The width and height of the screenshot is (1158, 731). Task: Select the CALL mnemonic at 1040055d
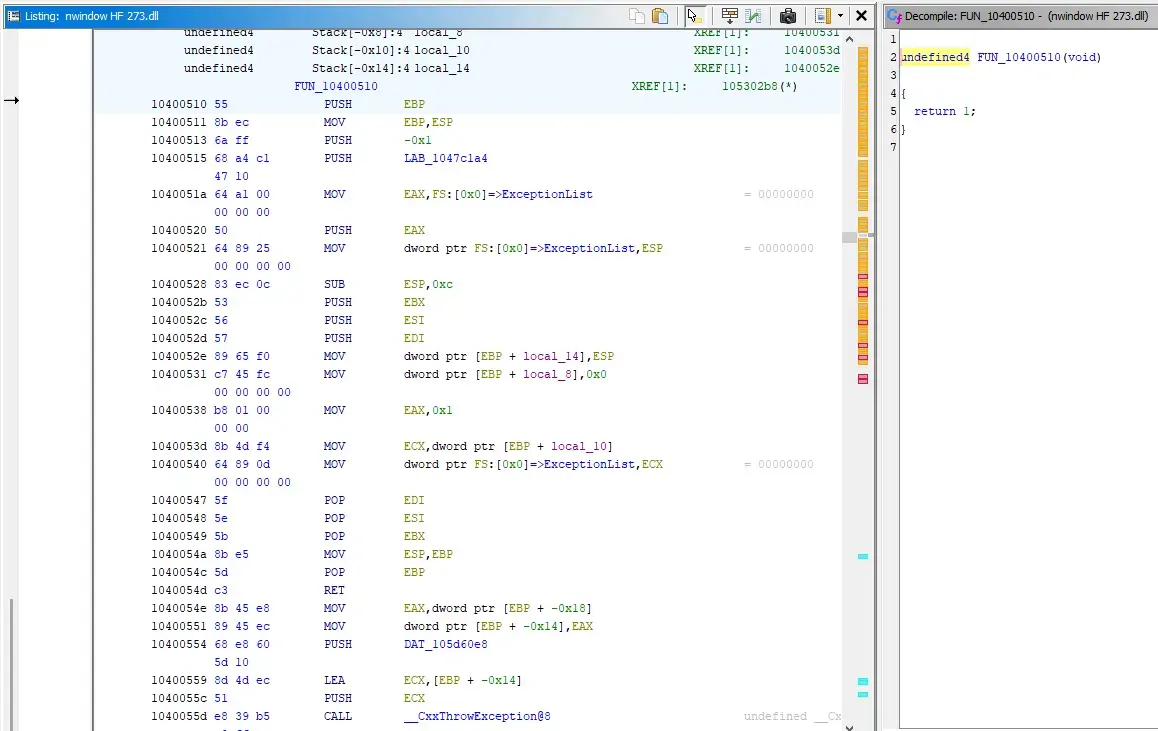(338, 716)
